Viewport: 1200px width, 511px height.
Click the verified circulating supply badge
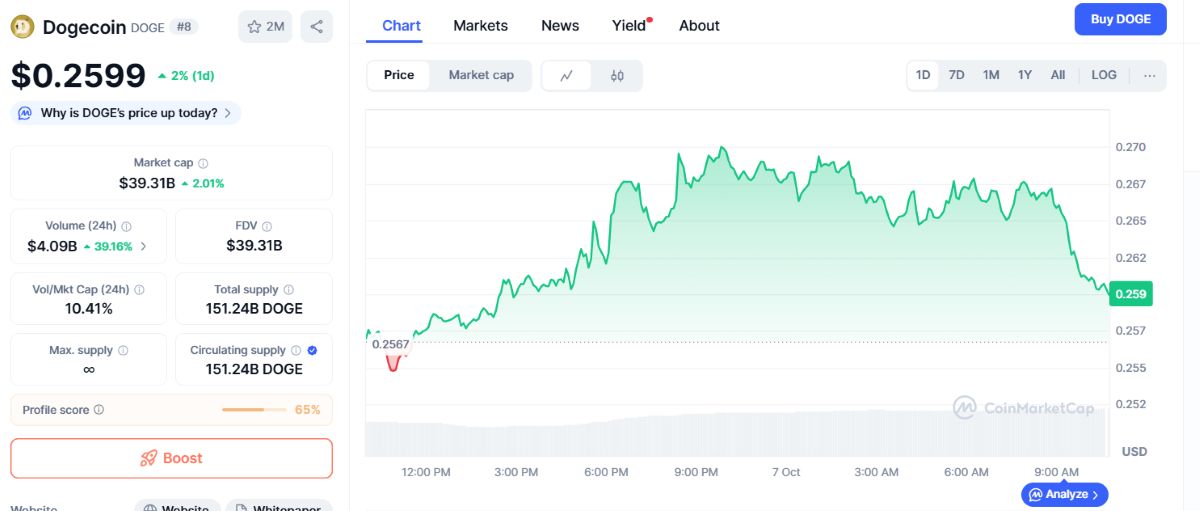[x=312, y=351]
